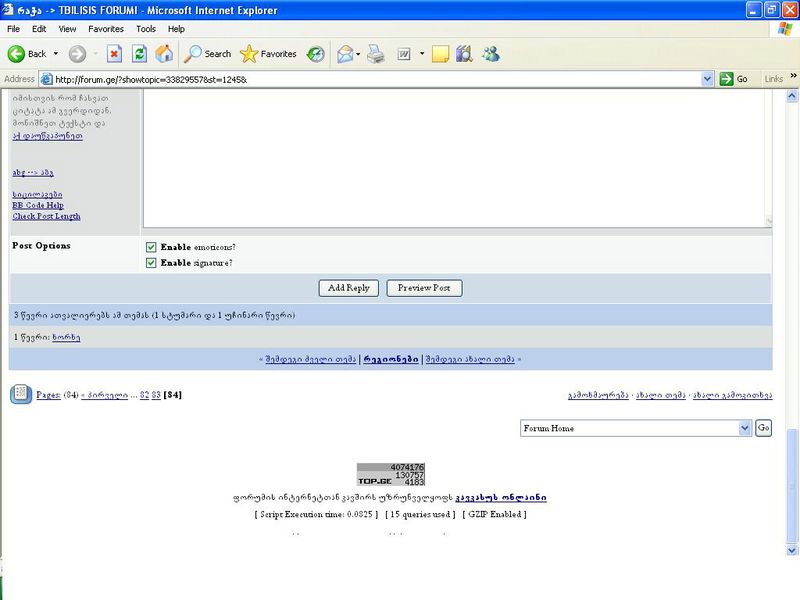Click the Forward arrow icon

click(78, 54)
